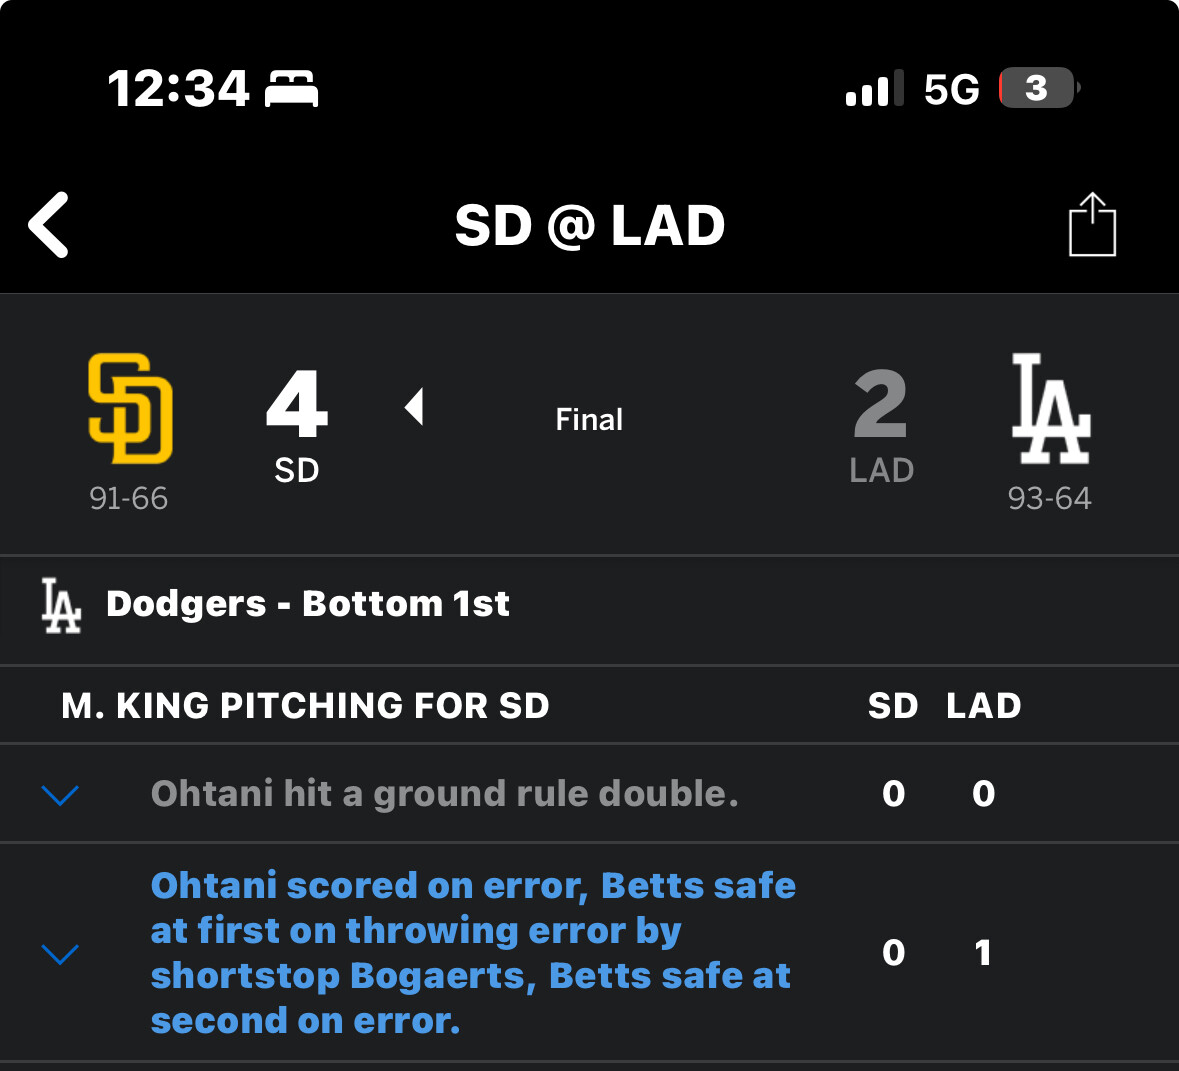This screenshot has width=1179, height=1071.
Task: Tap the Padres score of 4
Action: tap(297, 405)
